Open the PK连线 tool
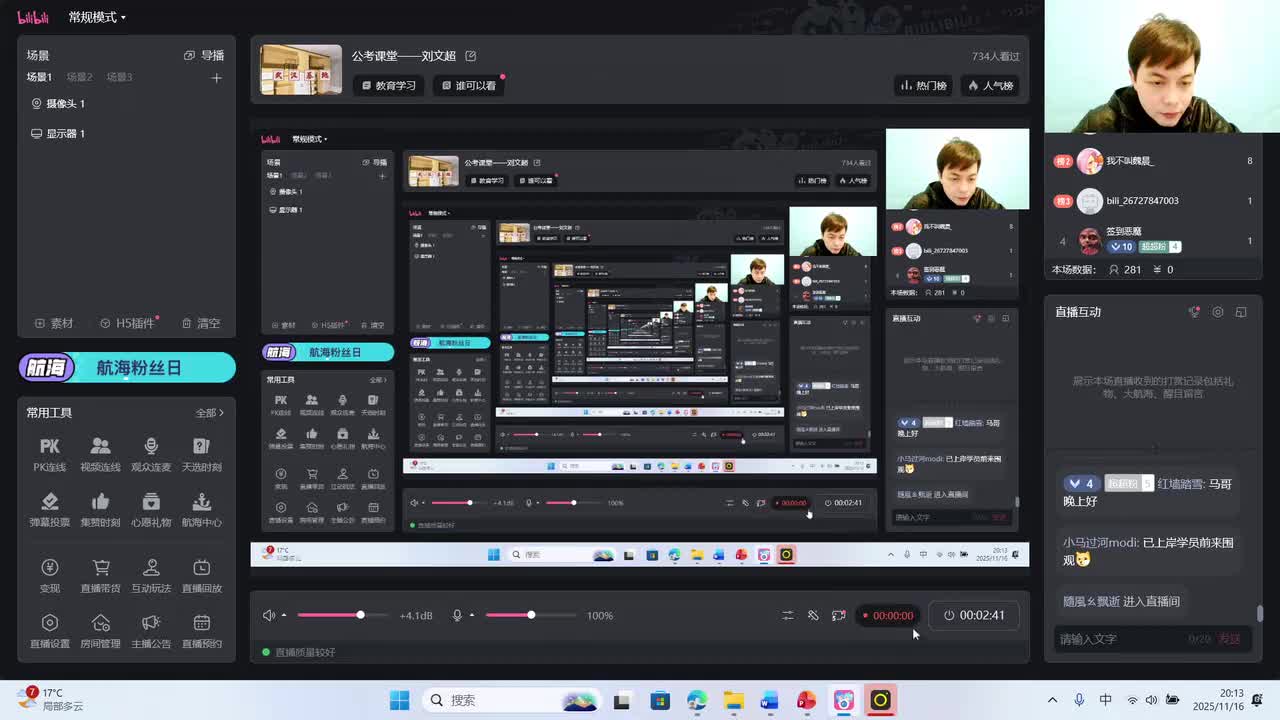 [x=50, y=454]
